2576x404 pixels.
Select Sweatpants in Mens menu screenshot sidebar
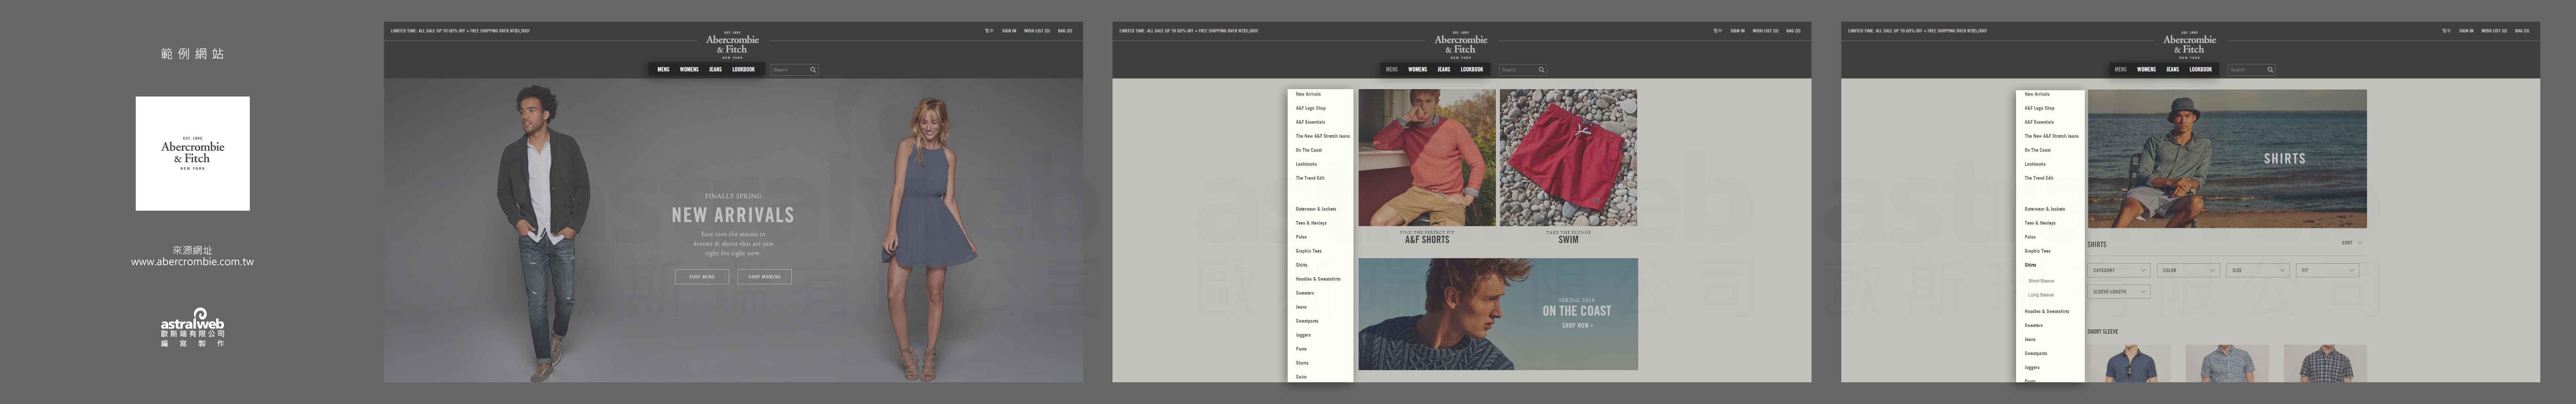tap(1307, 321)
